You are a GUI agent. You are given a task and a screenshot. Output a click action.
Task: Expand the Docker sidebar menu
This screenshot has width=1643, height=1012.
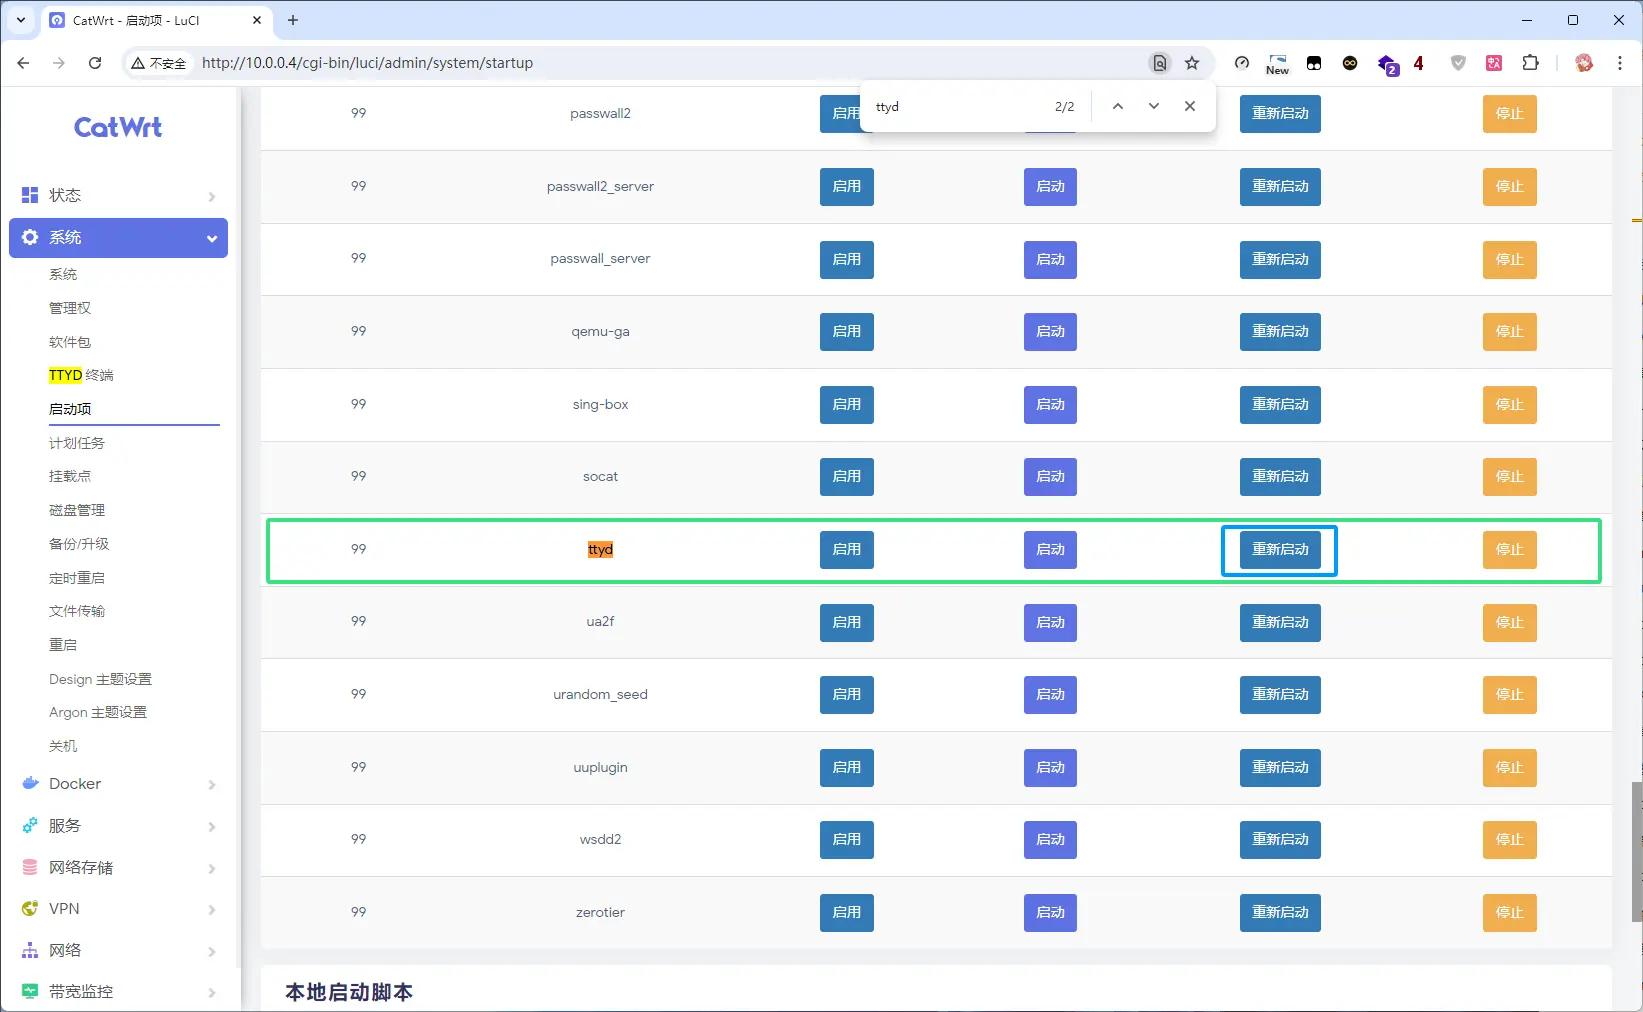click(x=119, y=784)
